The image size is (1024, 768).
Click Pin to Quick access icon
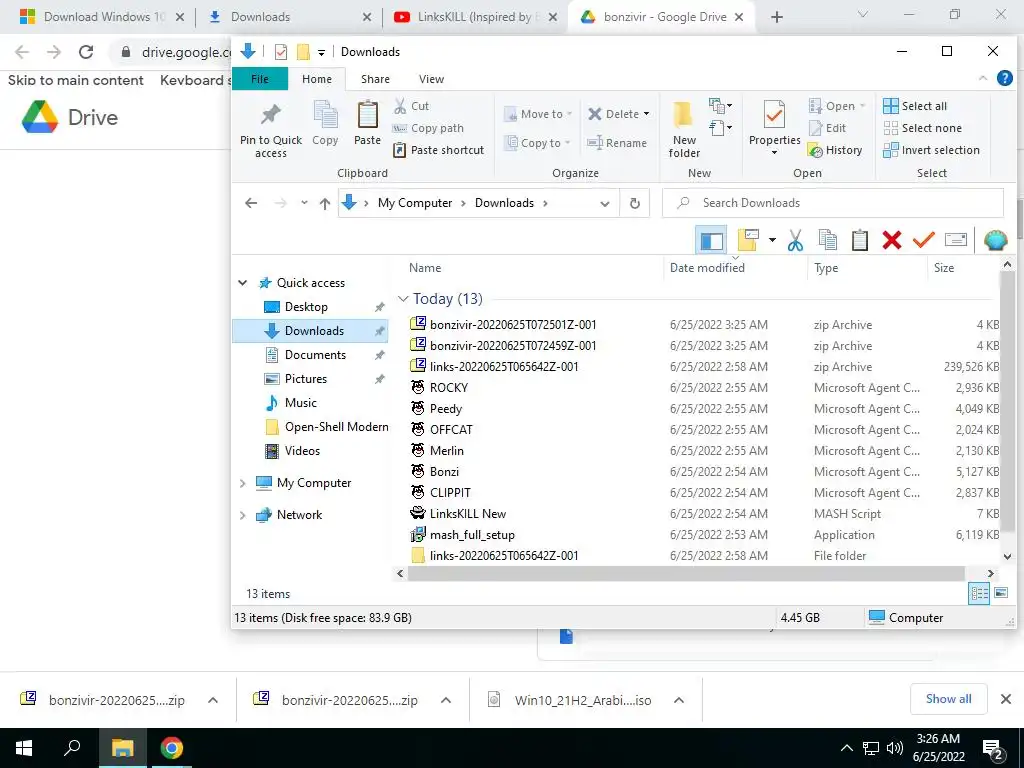(270, 116)
